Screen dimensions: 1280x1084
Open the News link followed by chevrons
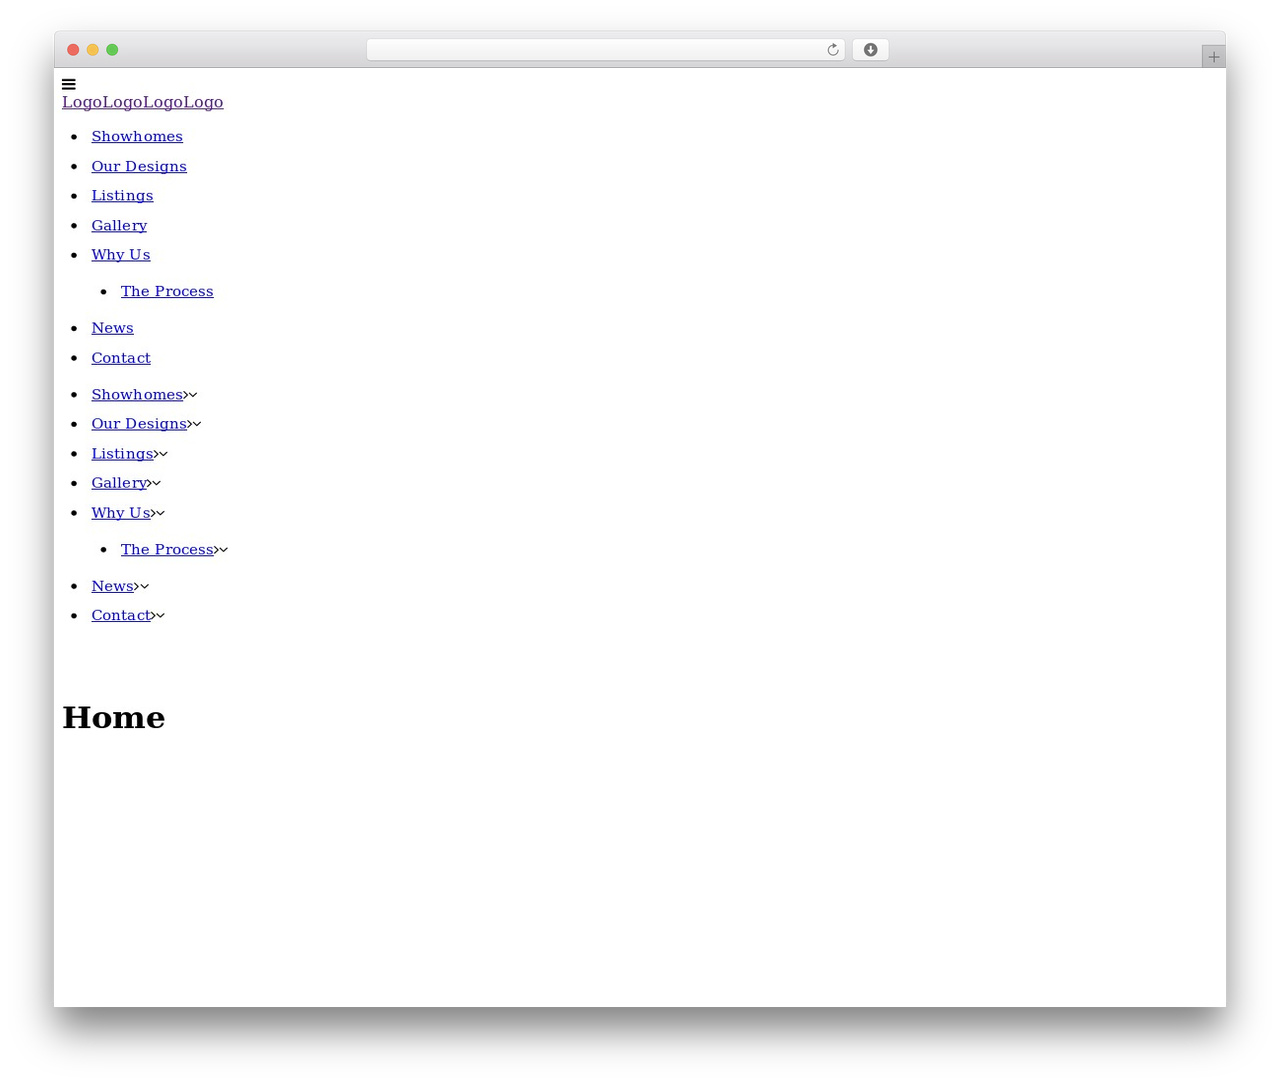click(x=112, y=586)
